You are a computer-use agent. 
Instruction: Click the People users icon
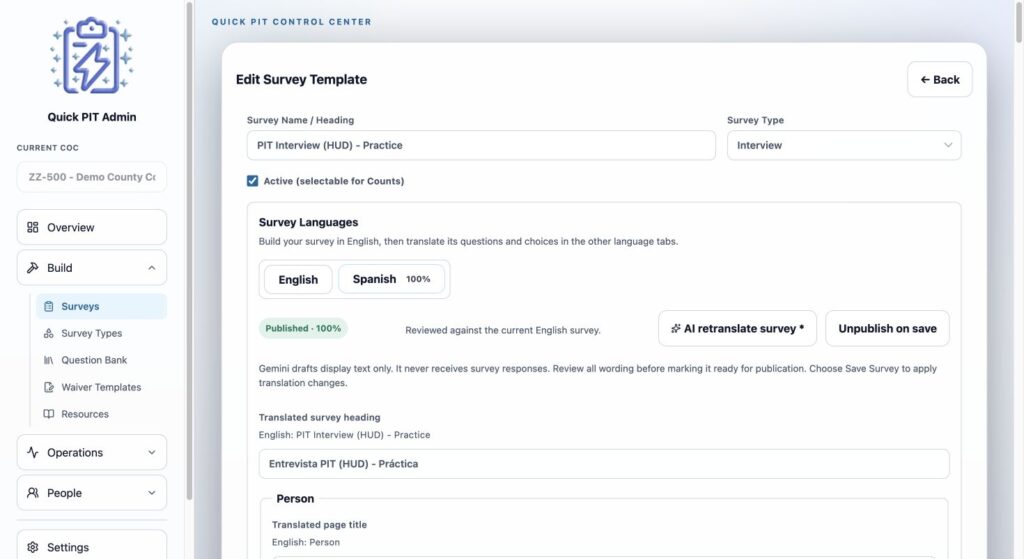point(33,493)
